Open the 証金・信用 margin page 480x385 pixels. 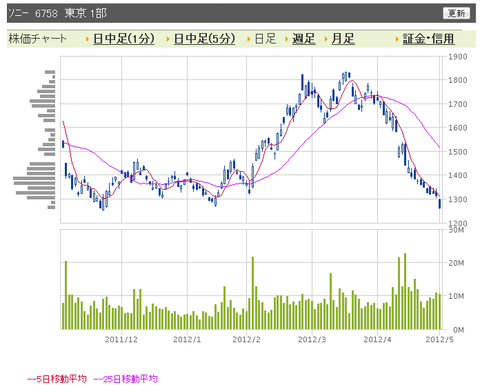[428, 39]
